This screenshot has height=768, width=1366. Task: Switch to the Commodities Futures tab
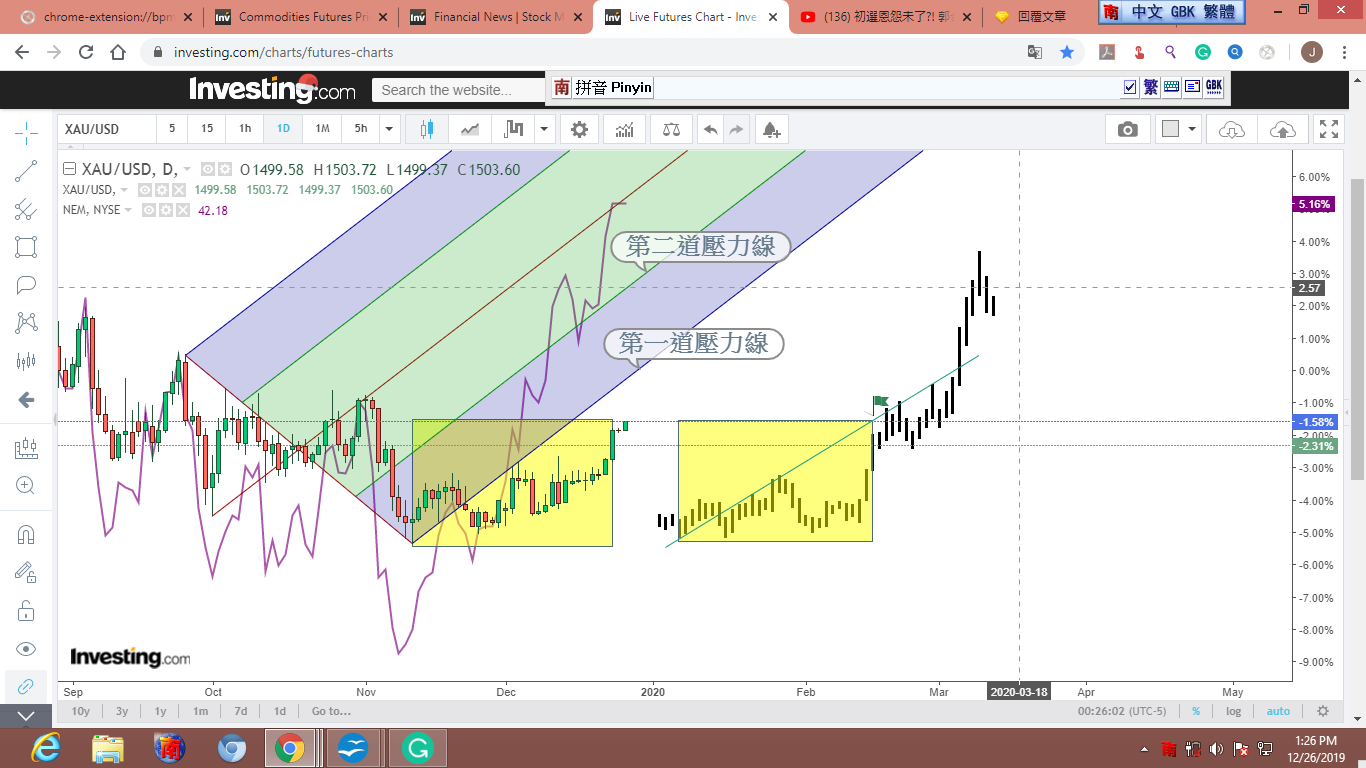300,17
